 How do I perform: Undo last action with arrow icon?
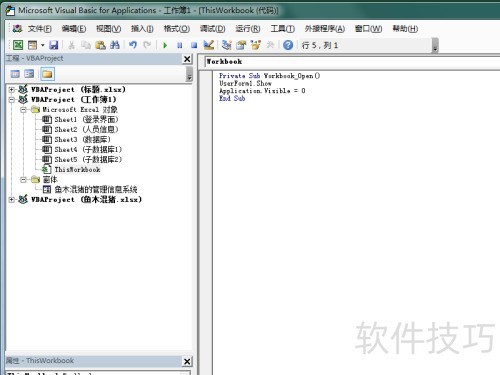pyautogui.click(x=133, y=45)
